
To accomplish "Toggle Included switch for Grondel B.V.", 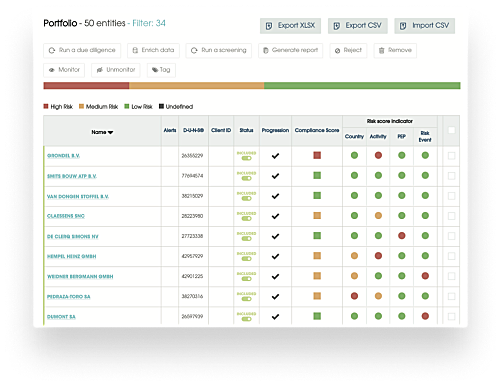I will point(247,158).
